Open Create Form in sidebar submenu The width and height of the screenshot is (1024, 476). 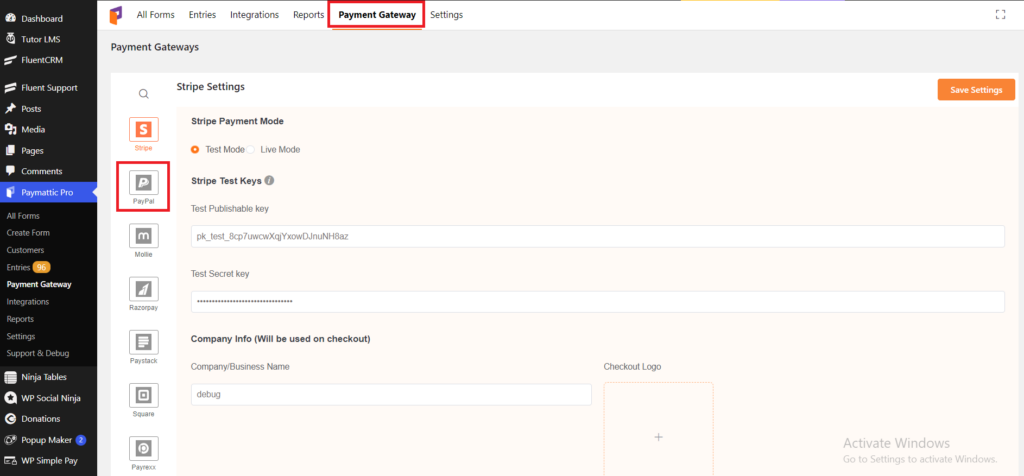(28, 232)
